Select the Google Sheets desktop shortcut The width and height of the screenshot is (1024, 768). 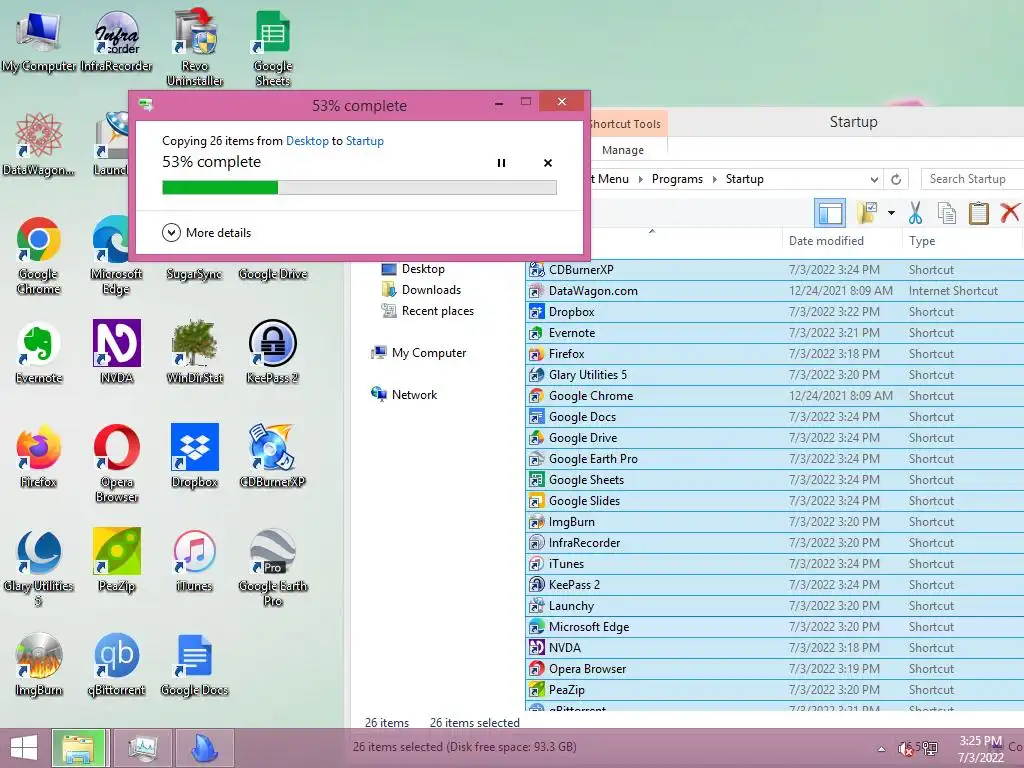click(272, 48)
